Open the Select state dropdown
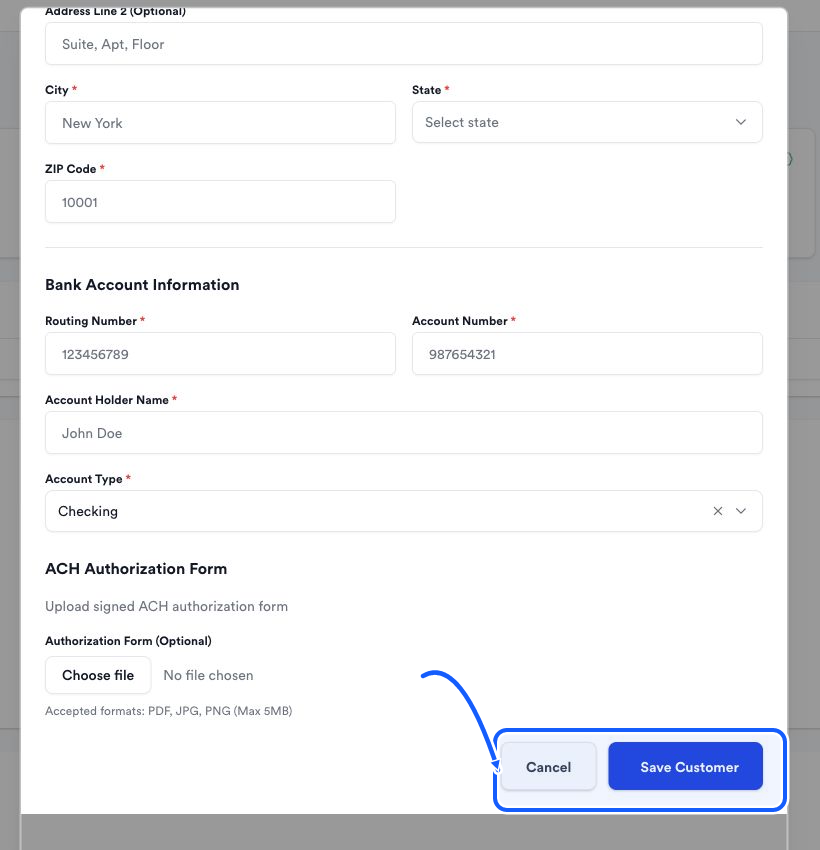The image size is (820, 850). [x=587, y=122]
